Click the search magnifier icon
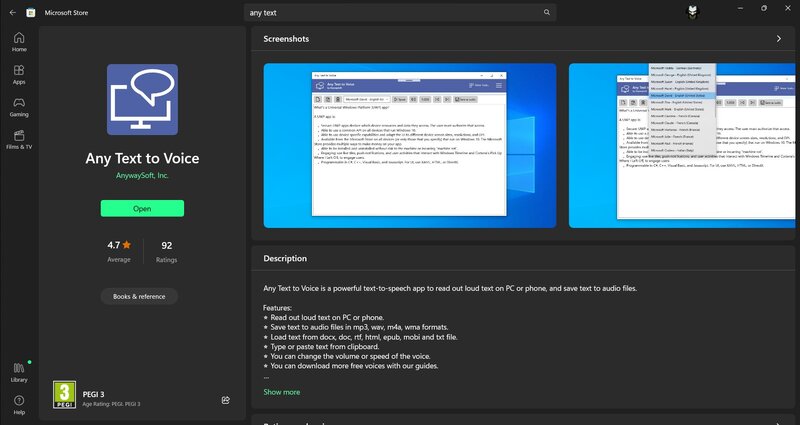 (x=546, y=12)
